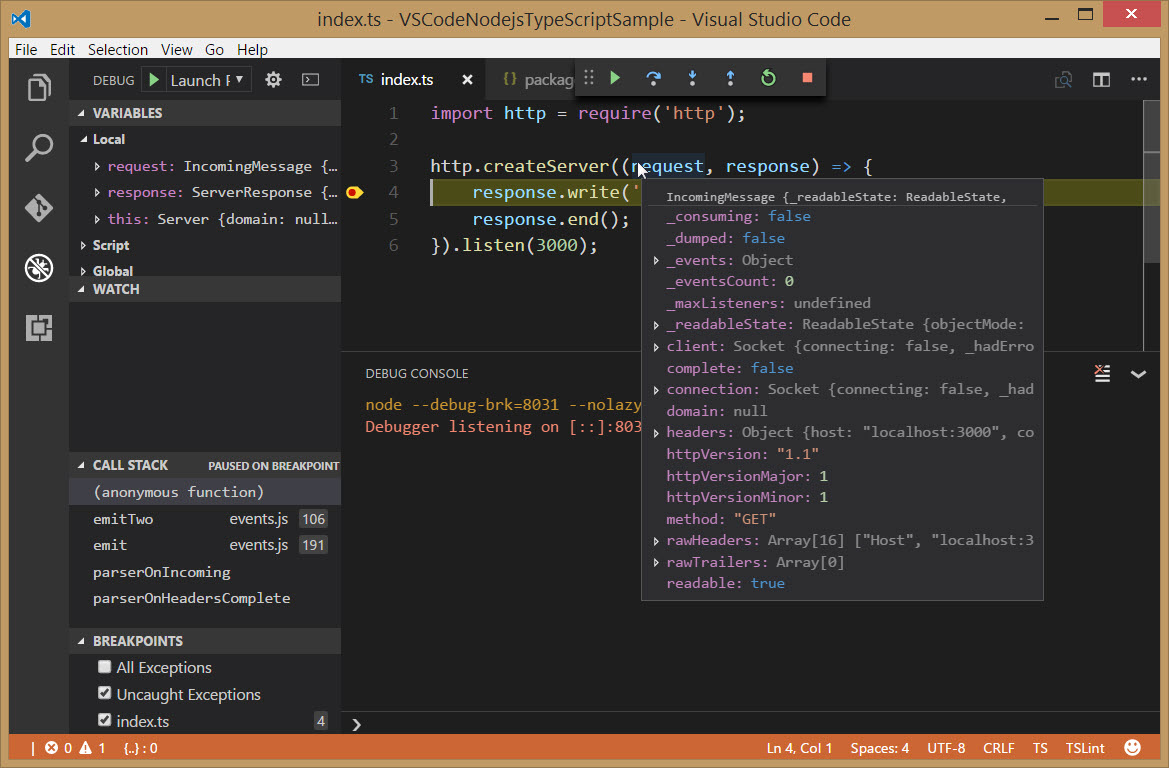This screenshot has height=768, width=1169.
Task: Open the Search view in activity bar
Action: (x=39, y=147)
